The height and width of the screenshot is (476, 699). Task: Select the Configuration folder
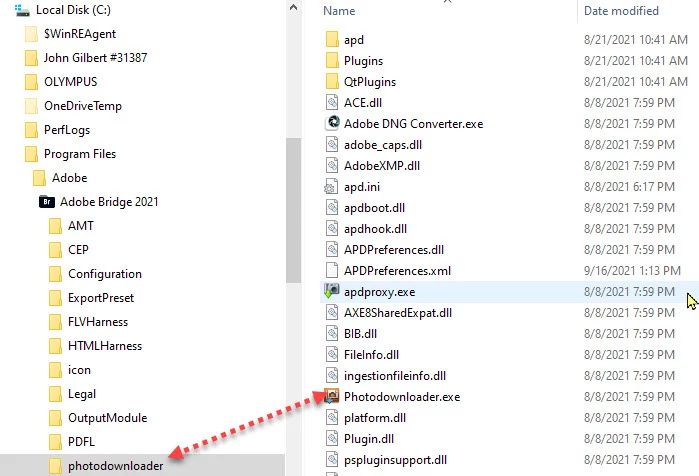(95, 274)
